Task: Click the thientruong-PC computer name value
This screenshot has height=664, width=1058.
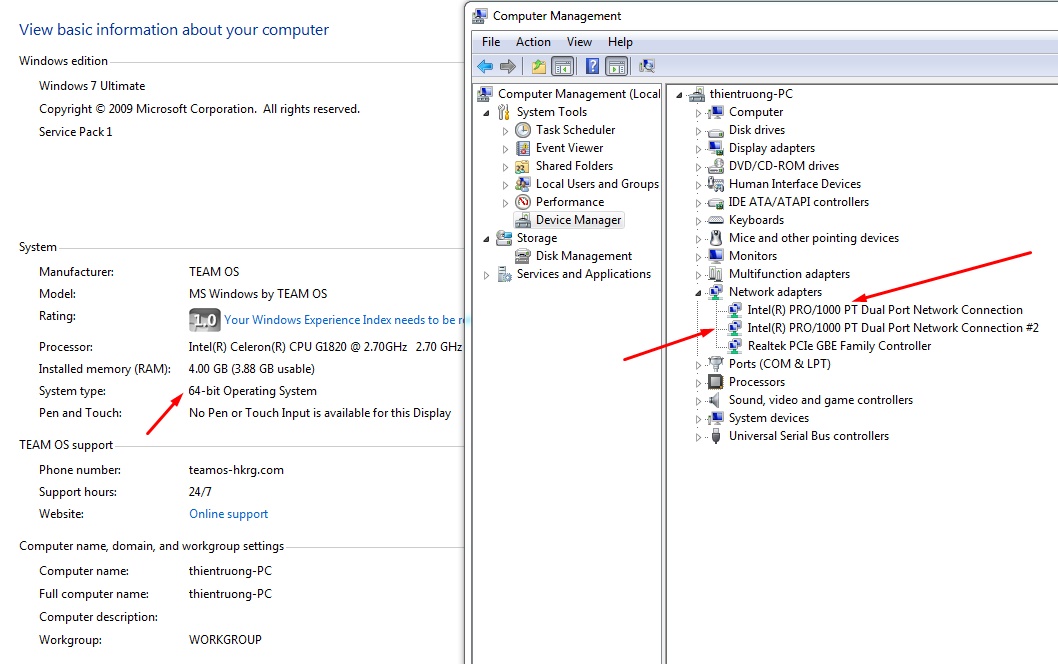Action: (230, 571)
